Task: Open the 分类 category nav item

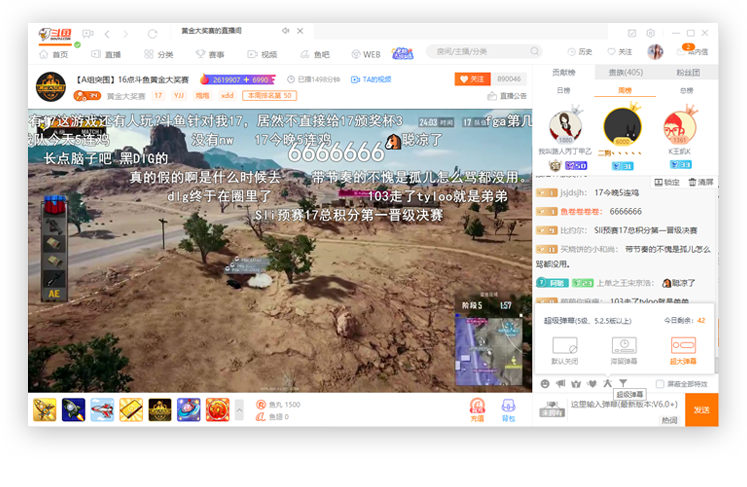Action: click(x=159, y=54)
